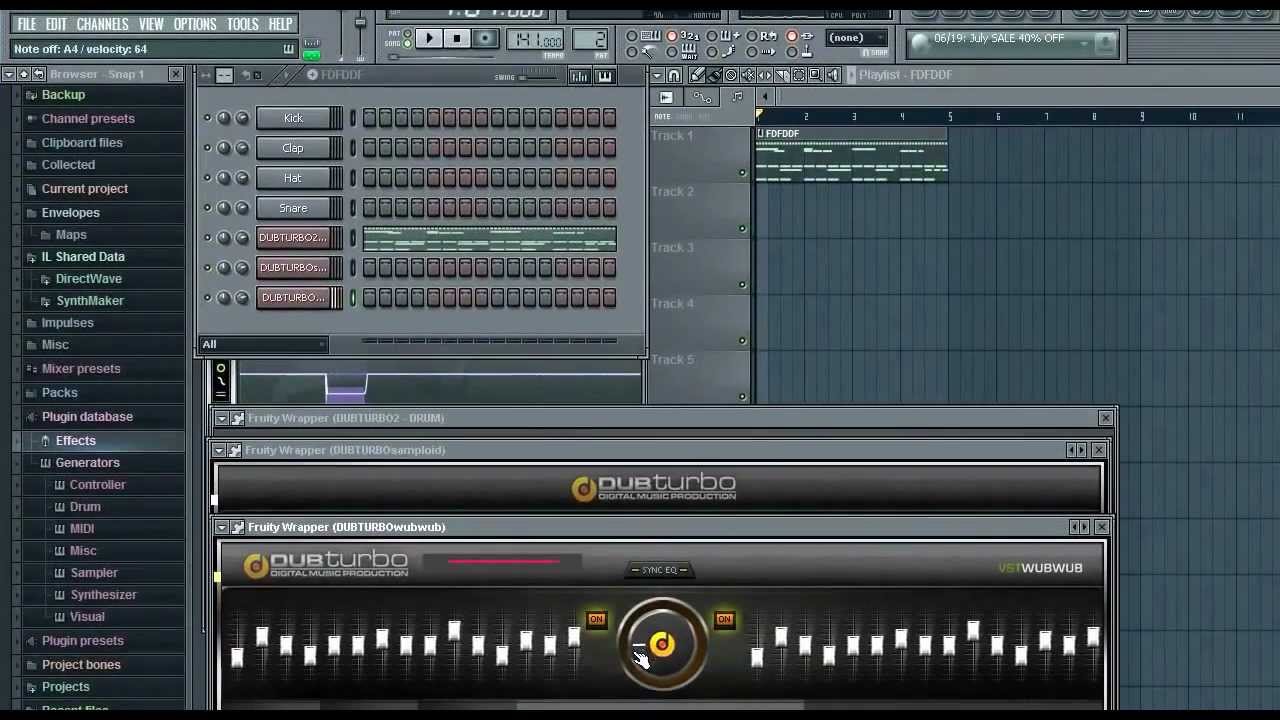Open the CHANNELS menu
Viewport: 1280px width, 720px height.
click(x=102, y=24)
